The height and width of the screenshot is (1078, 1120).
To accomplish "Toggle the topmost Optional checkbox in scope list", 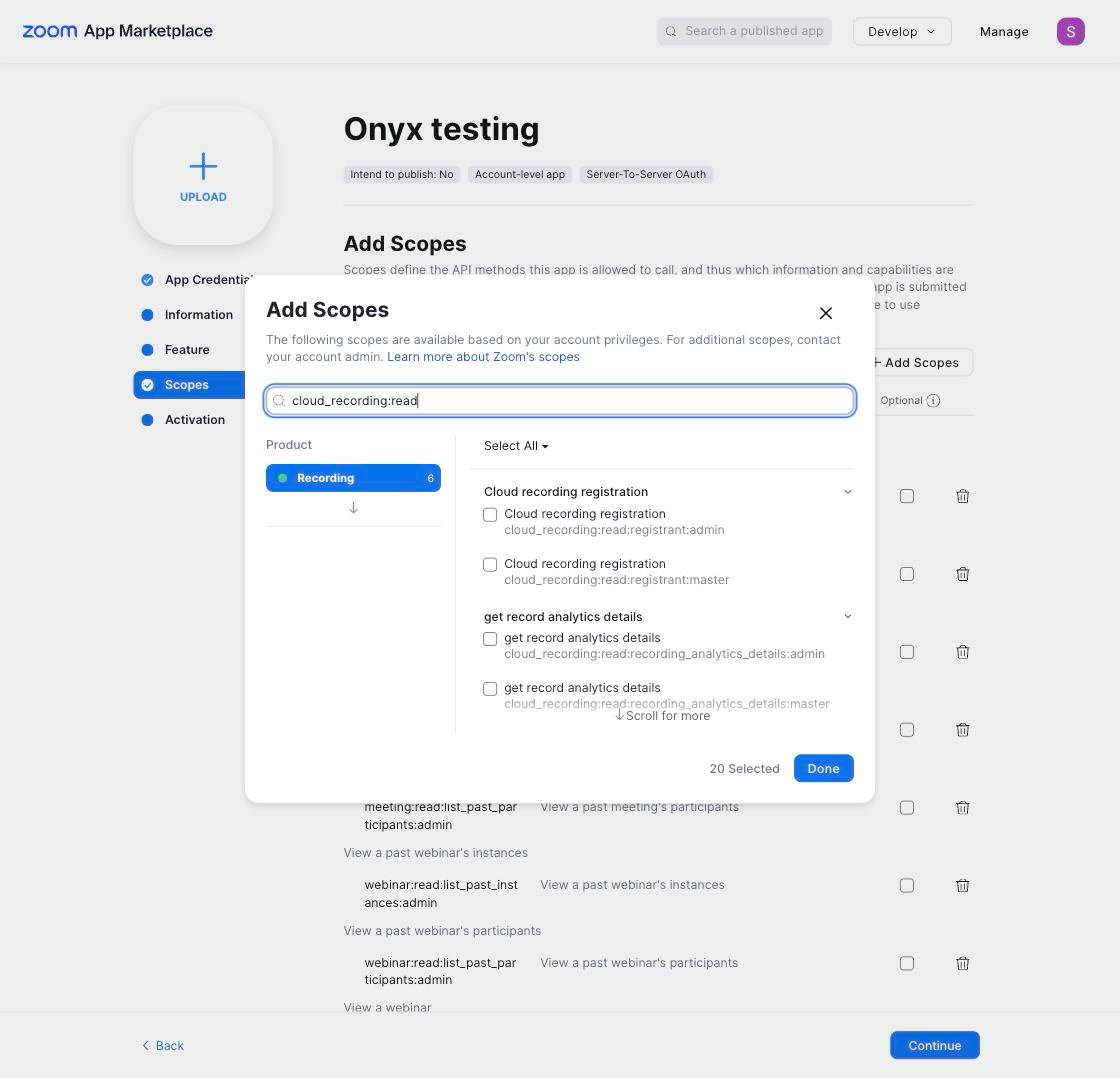I will pos(906,496).
